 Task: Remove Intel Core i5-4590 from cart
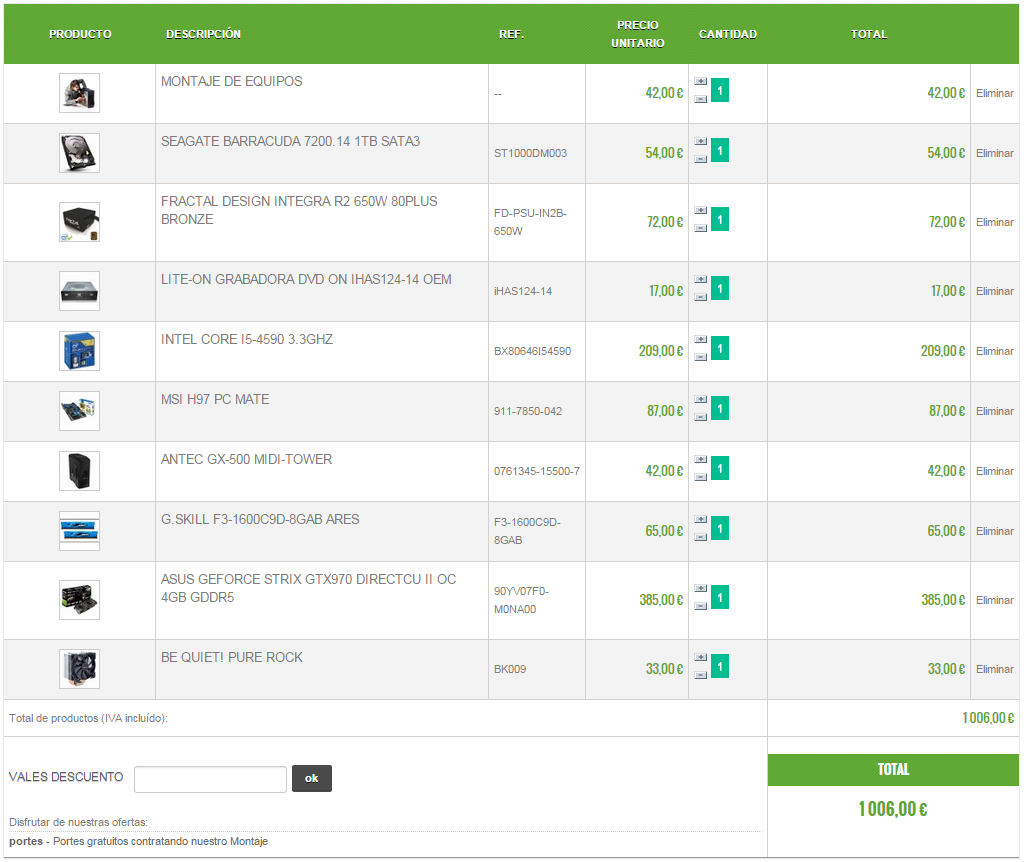point(995,351)
